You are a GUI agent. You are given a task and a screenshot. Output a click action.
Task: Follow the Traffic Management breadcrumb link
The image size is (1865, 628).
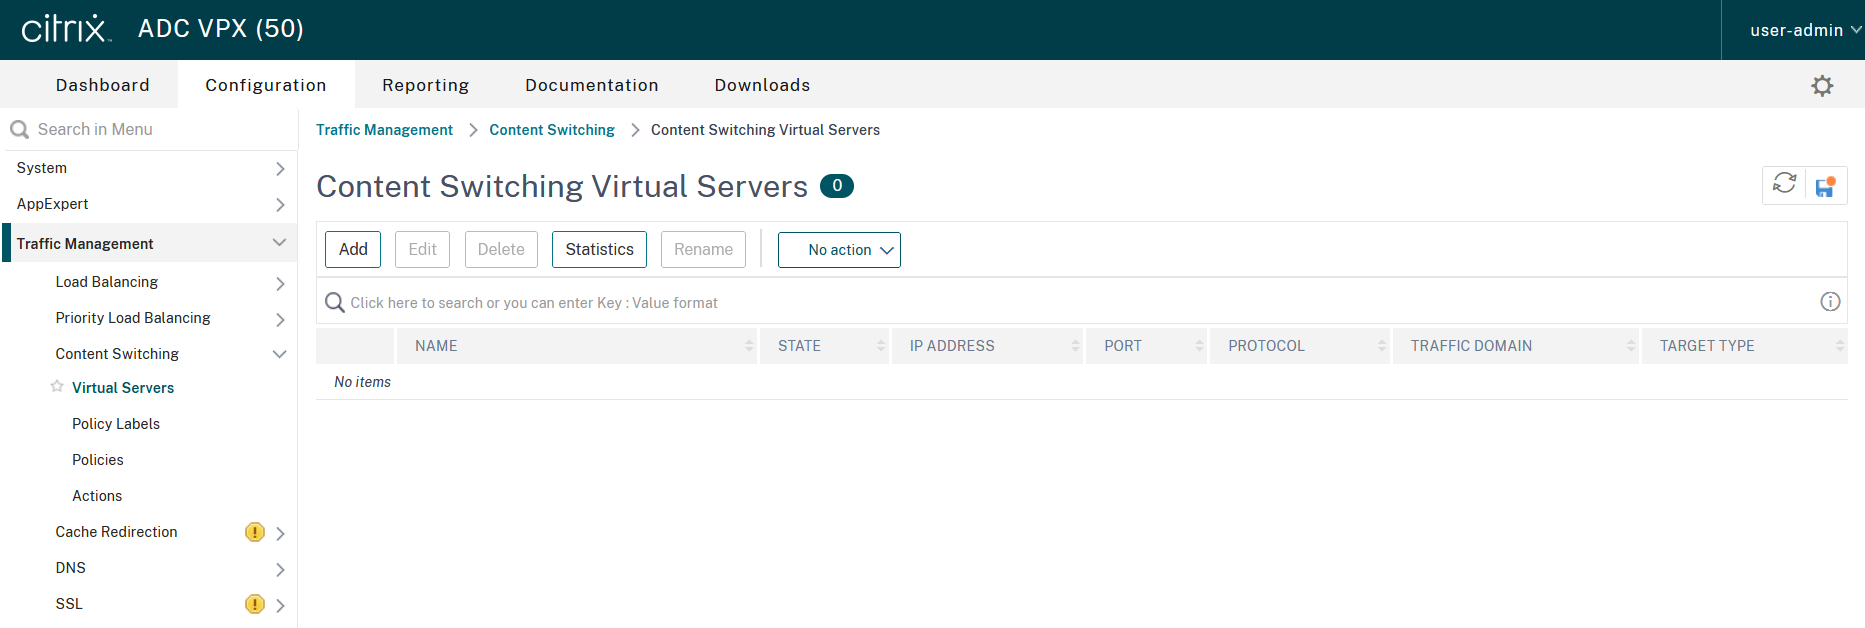point(384,130)
